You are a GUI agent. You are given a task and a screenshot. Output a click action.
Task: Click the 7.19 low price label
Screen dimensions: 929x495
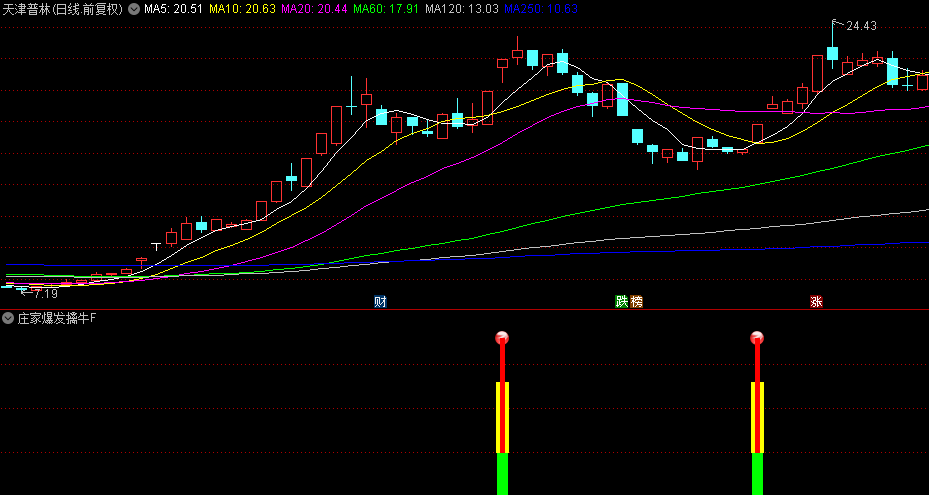(x=45, y=293)
